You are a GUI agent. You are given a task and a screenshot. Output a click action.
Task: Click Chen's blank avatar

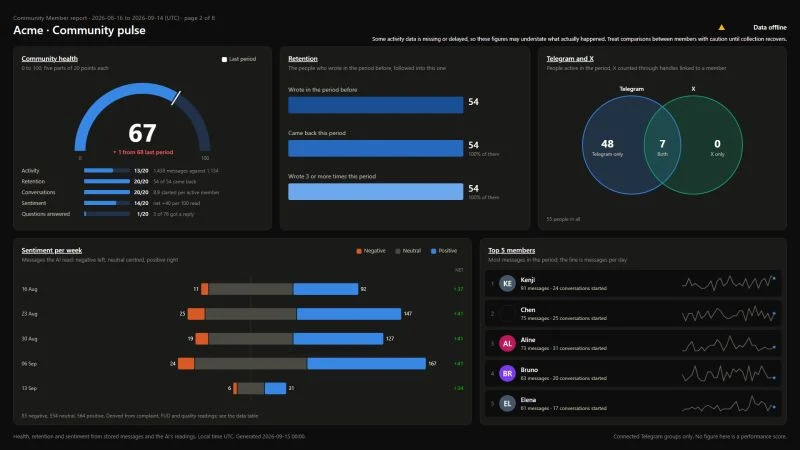pos(507,314)
